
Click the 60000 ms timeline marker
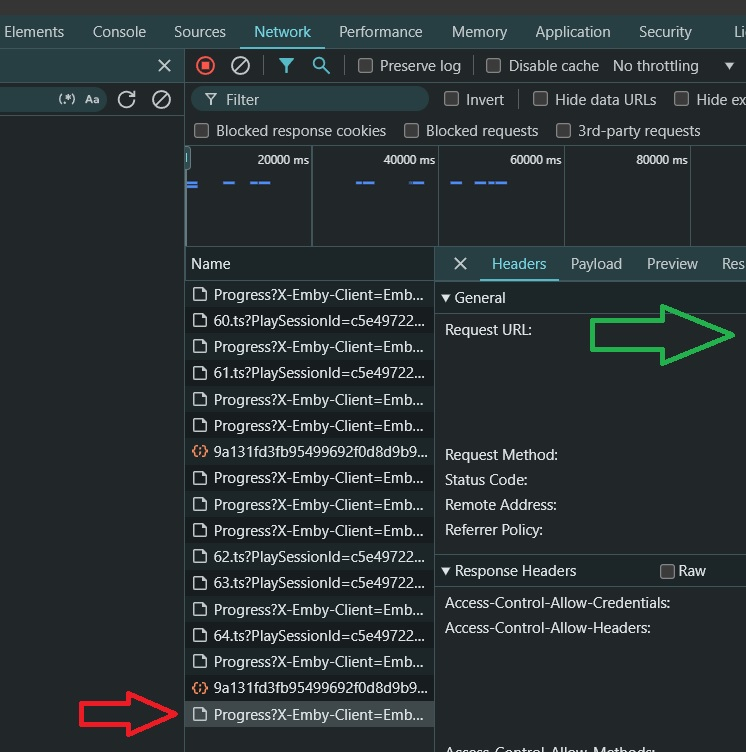coord(535,160)
